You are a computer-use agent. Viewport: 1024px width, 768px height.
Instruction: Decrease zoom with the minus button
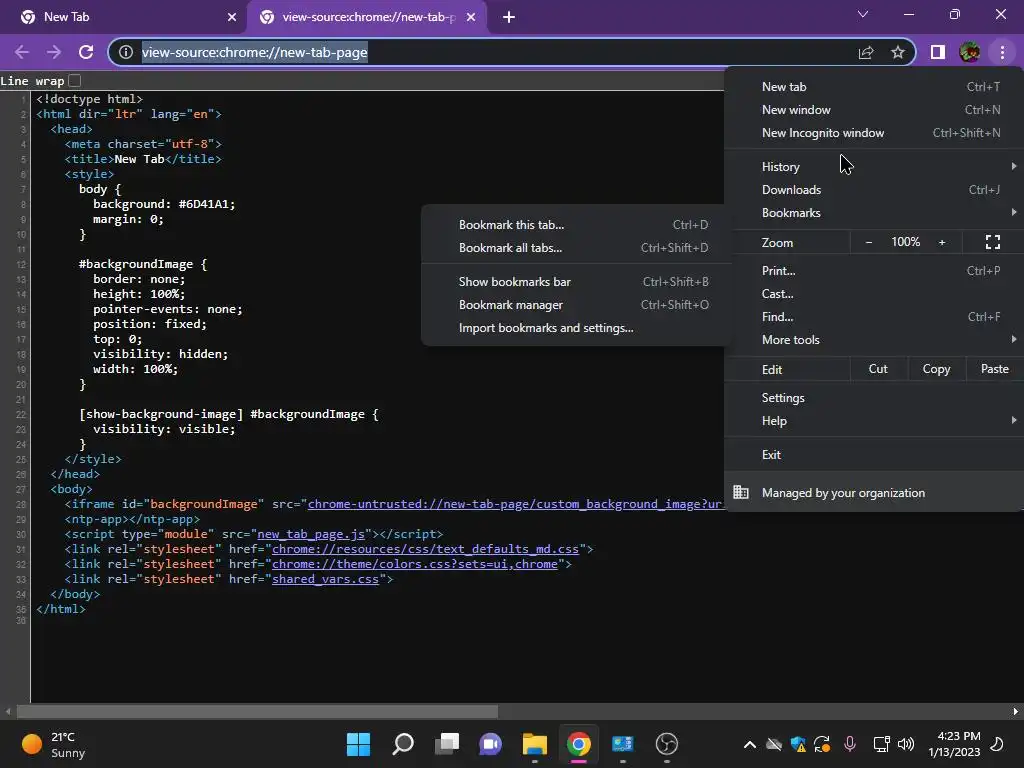pos(869,242)
